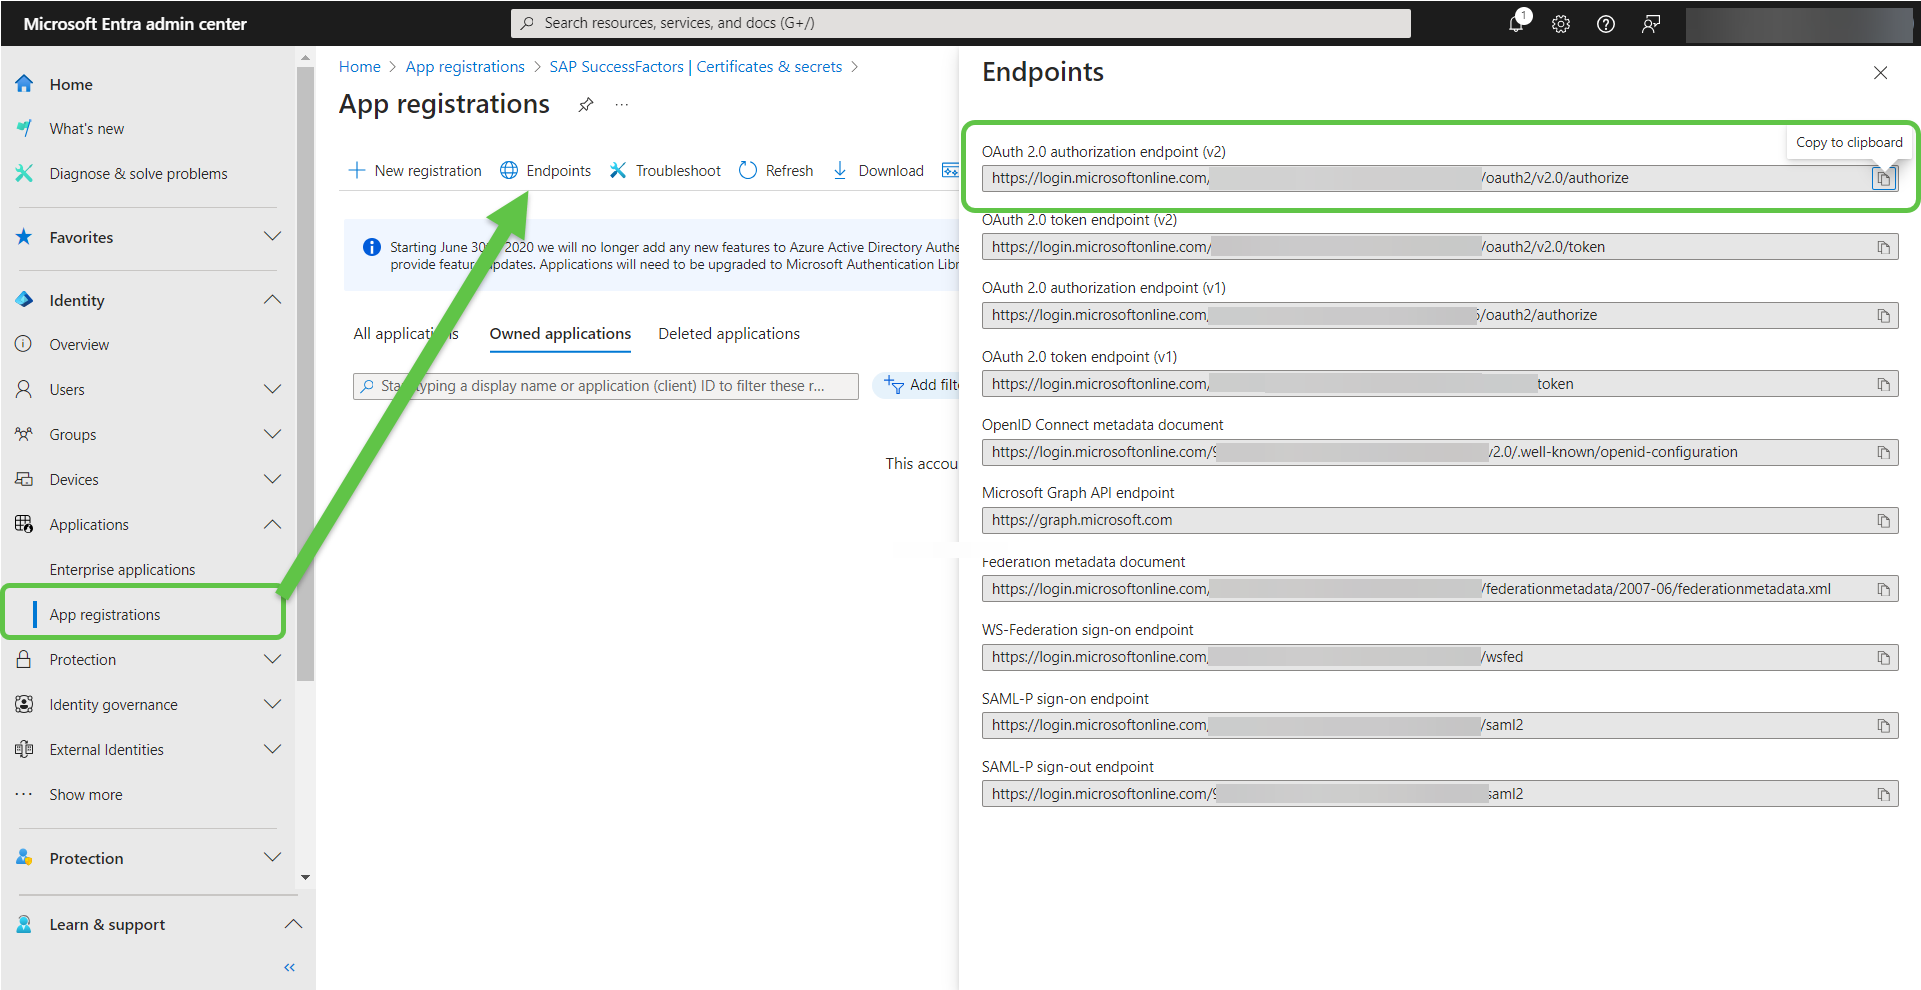Click Show more in sidebar
The height and width of the screenshot is (990, 1921).
[86, 795]
